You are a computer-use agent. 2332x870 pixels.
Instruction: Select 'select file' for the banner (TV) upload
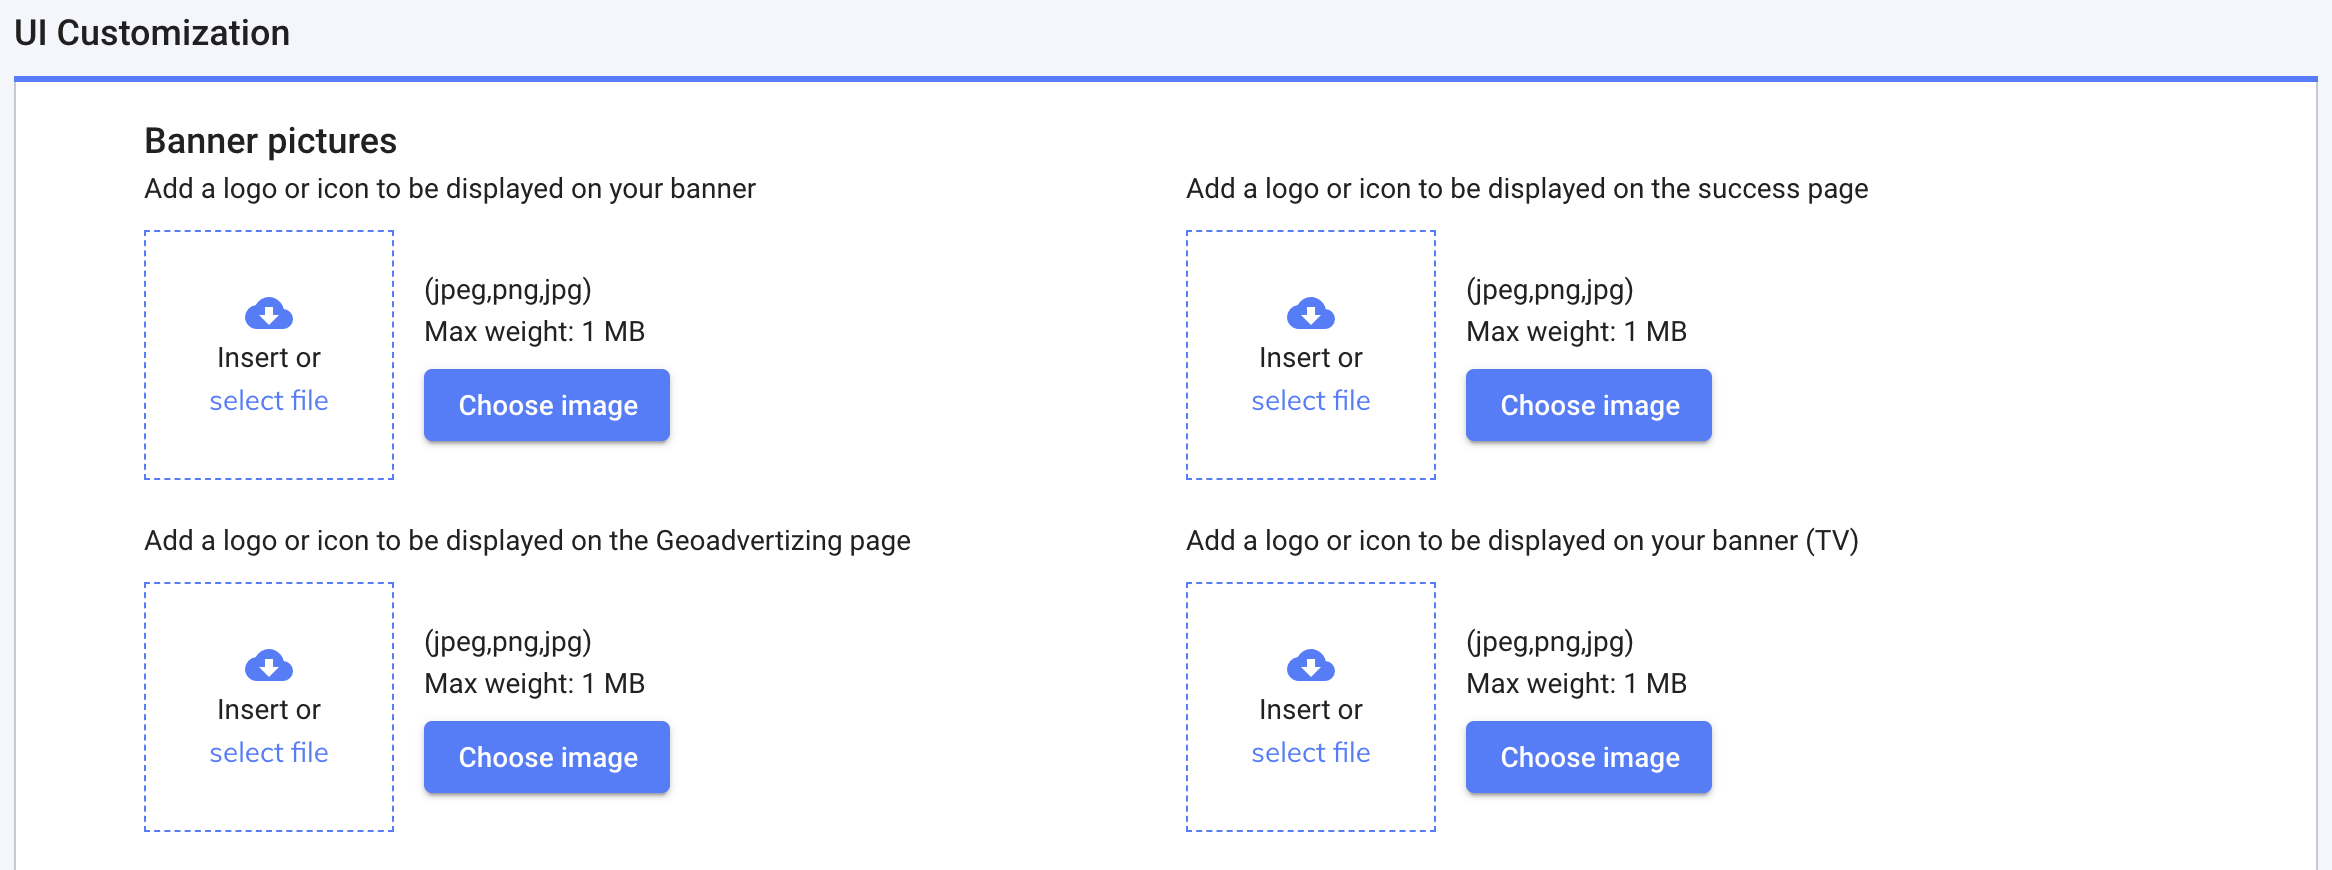click(x=1310, y=752)
